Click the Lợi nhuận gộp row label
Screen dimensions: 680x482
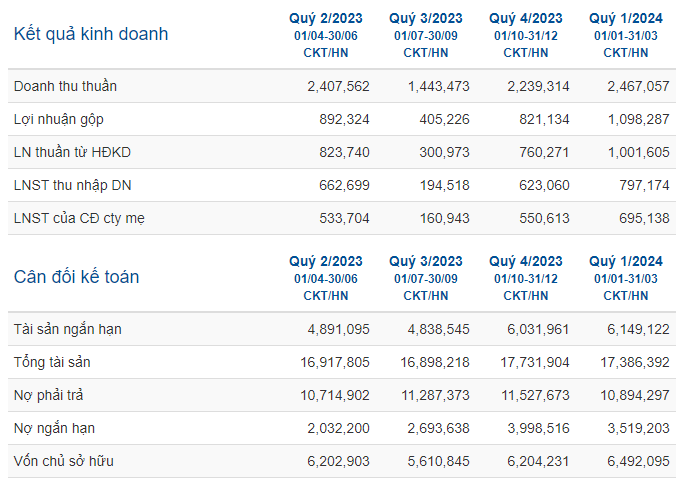coord(59,119)
